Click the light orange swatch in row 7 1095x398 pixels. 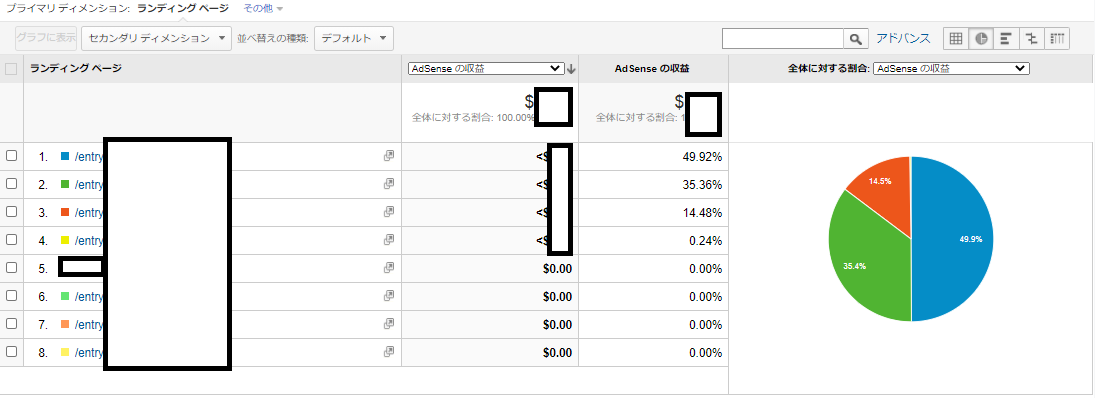65,324
